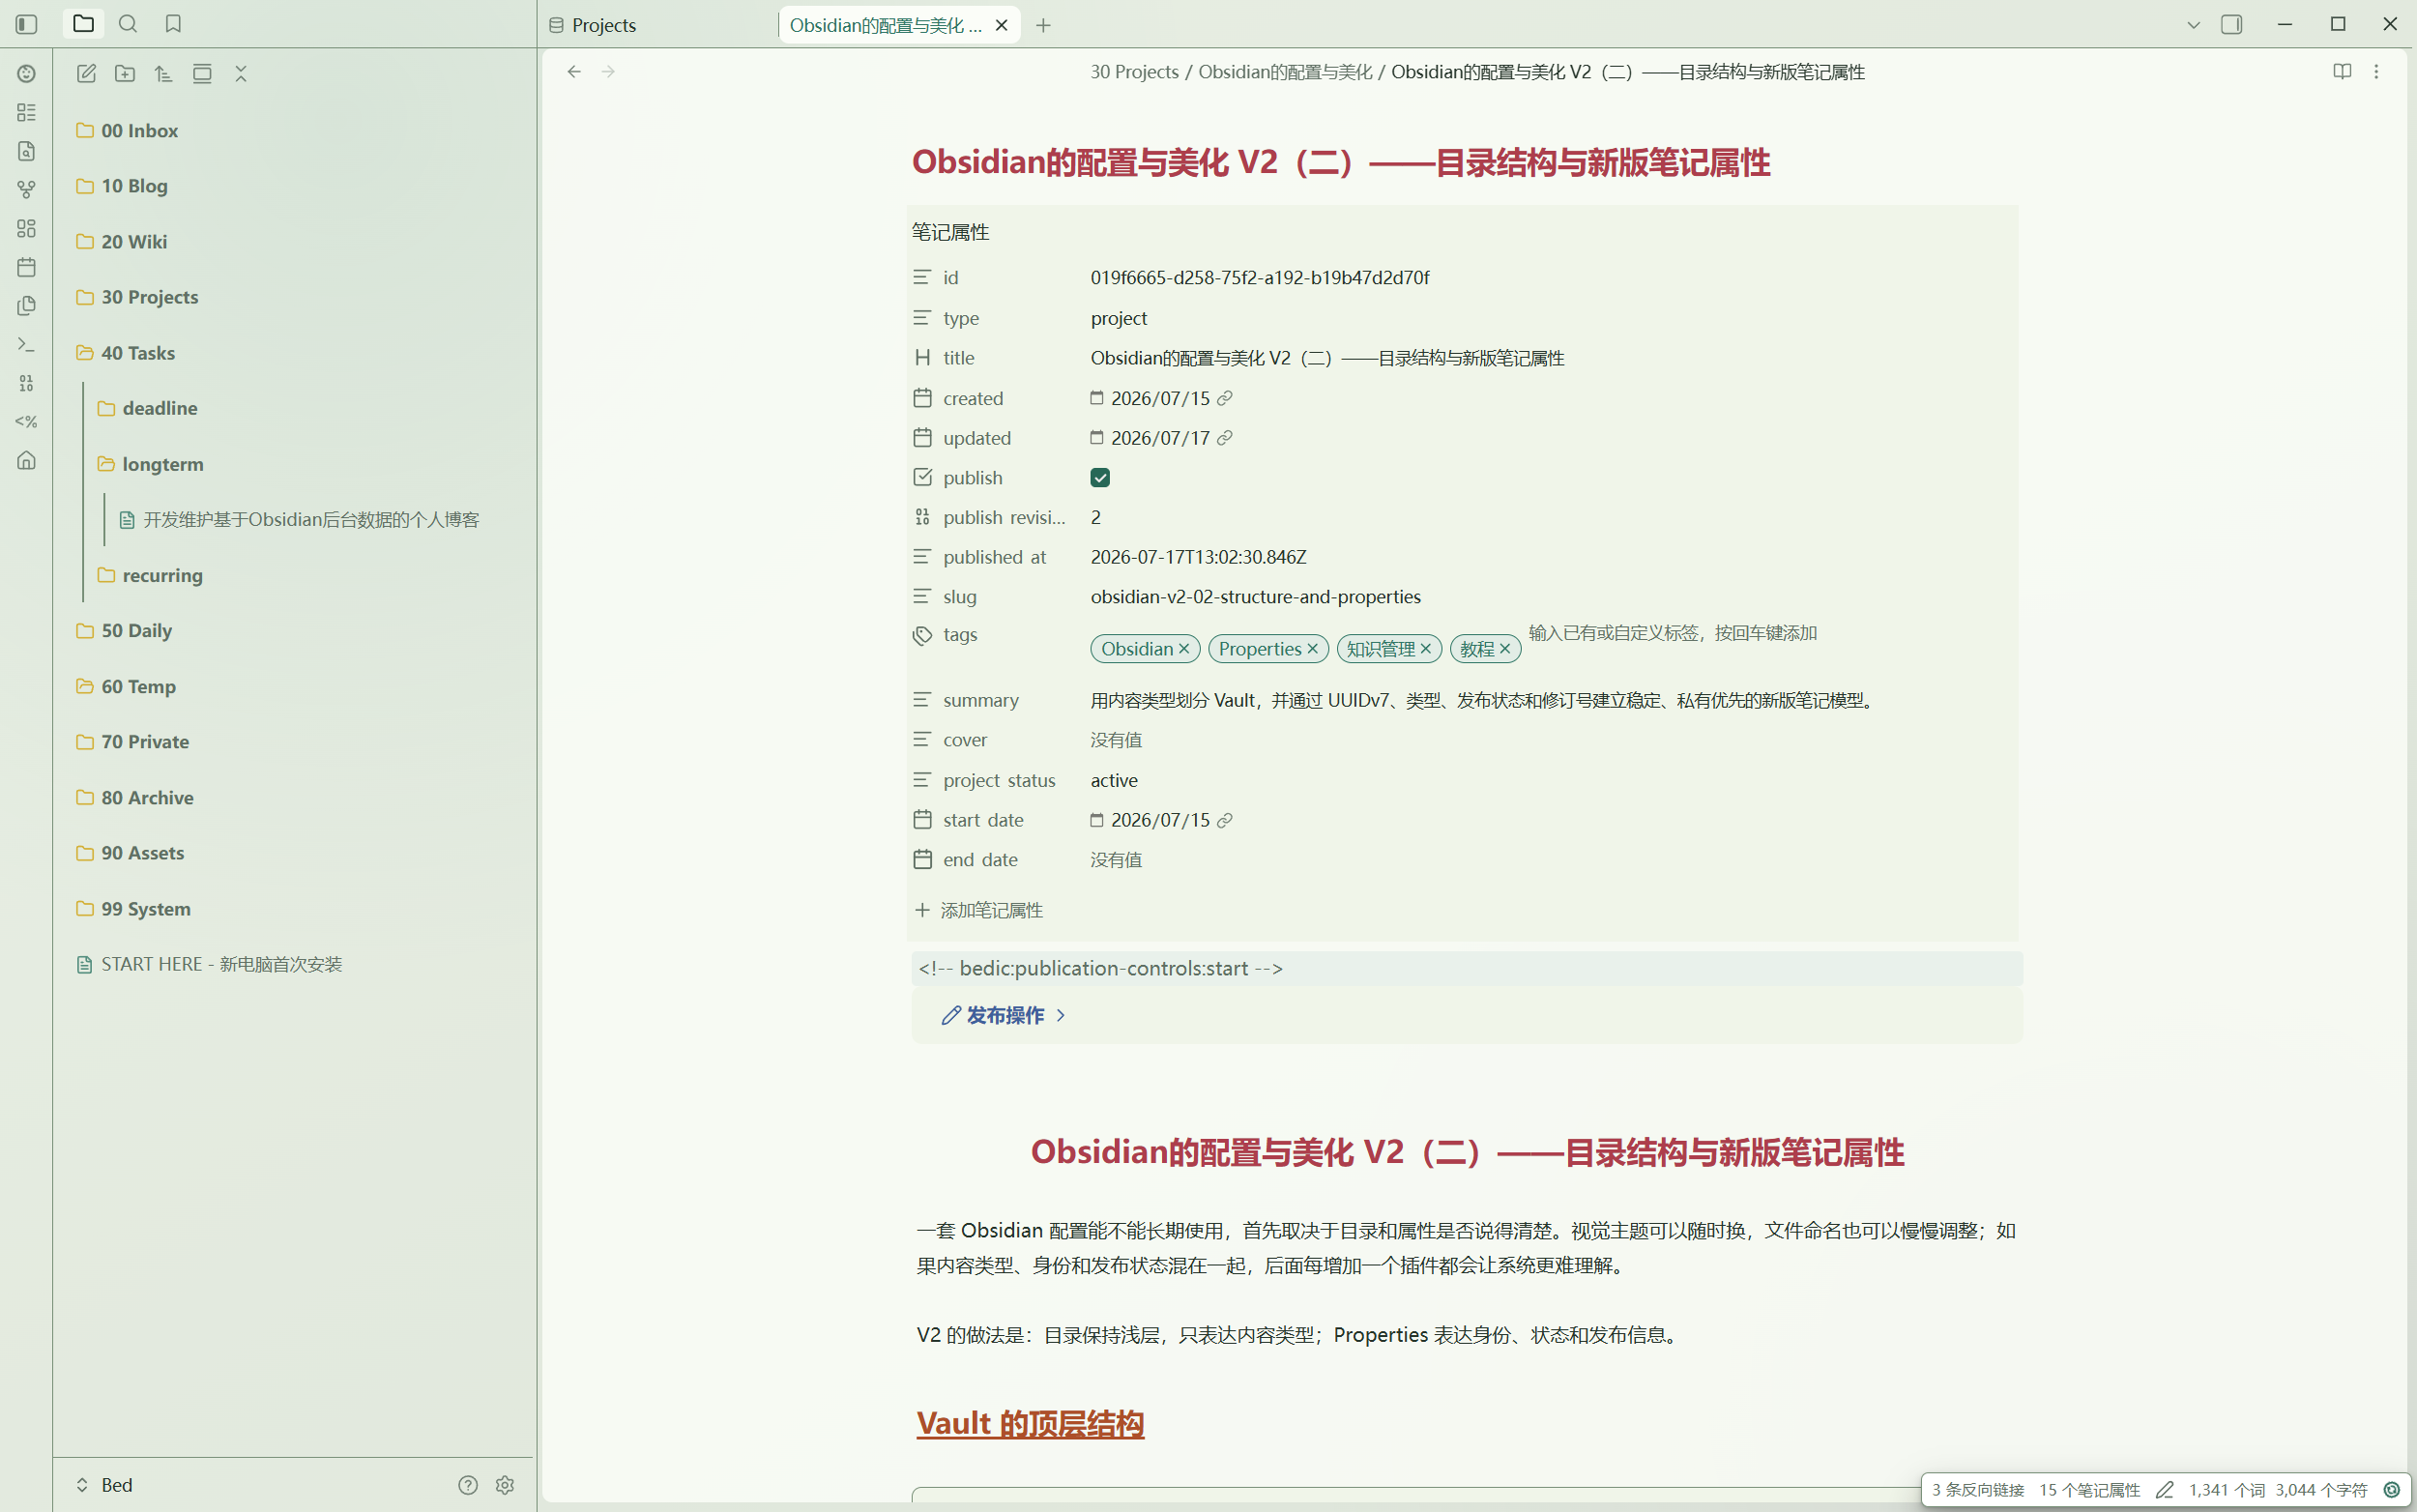
Task: Open the graph view ribbon icon
Action: coord(27,190)
